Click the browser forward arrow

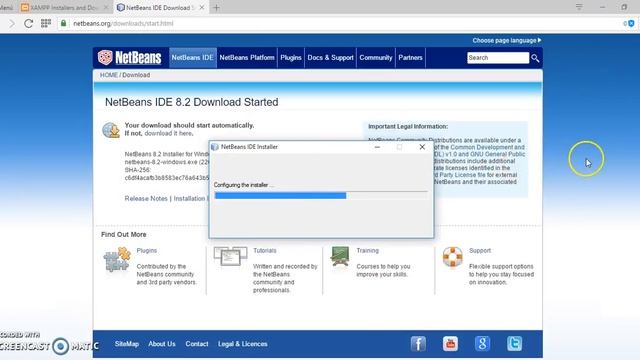pos(11,24)
